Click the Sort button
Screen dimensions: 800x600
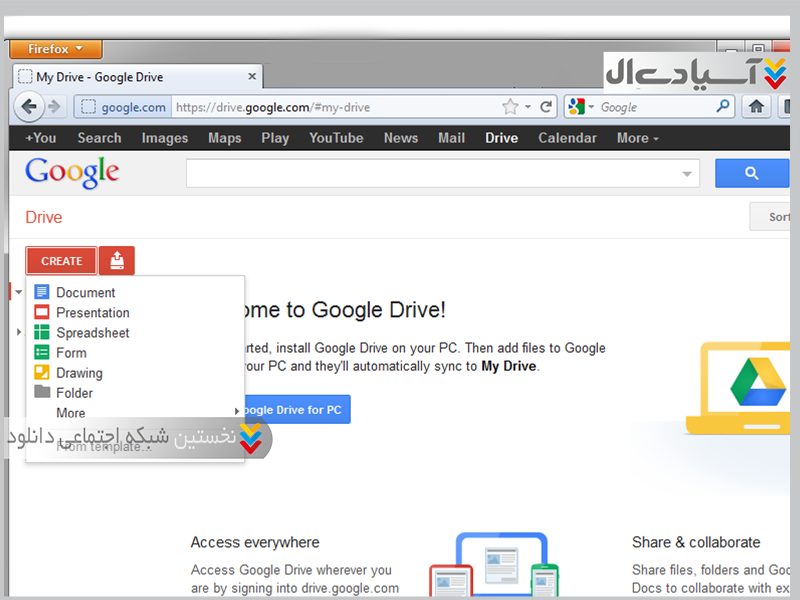pos(775,217)
